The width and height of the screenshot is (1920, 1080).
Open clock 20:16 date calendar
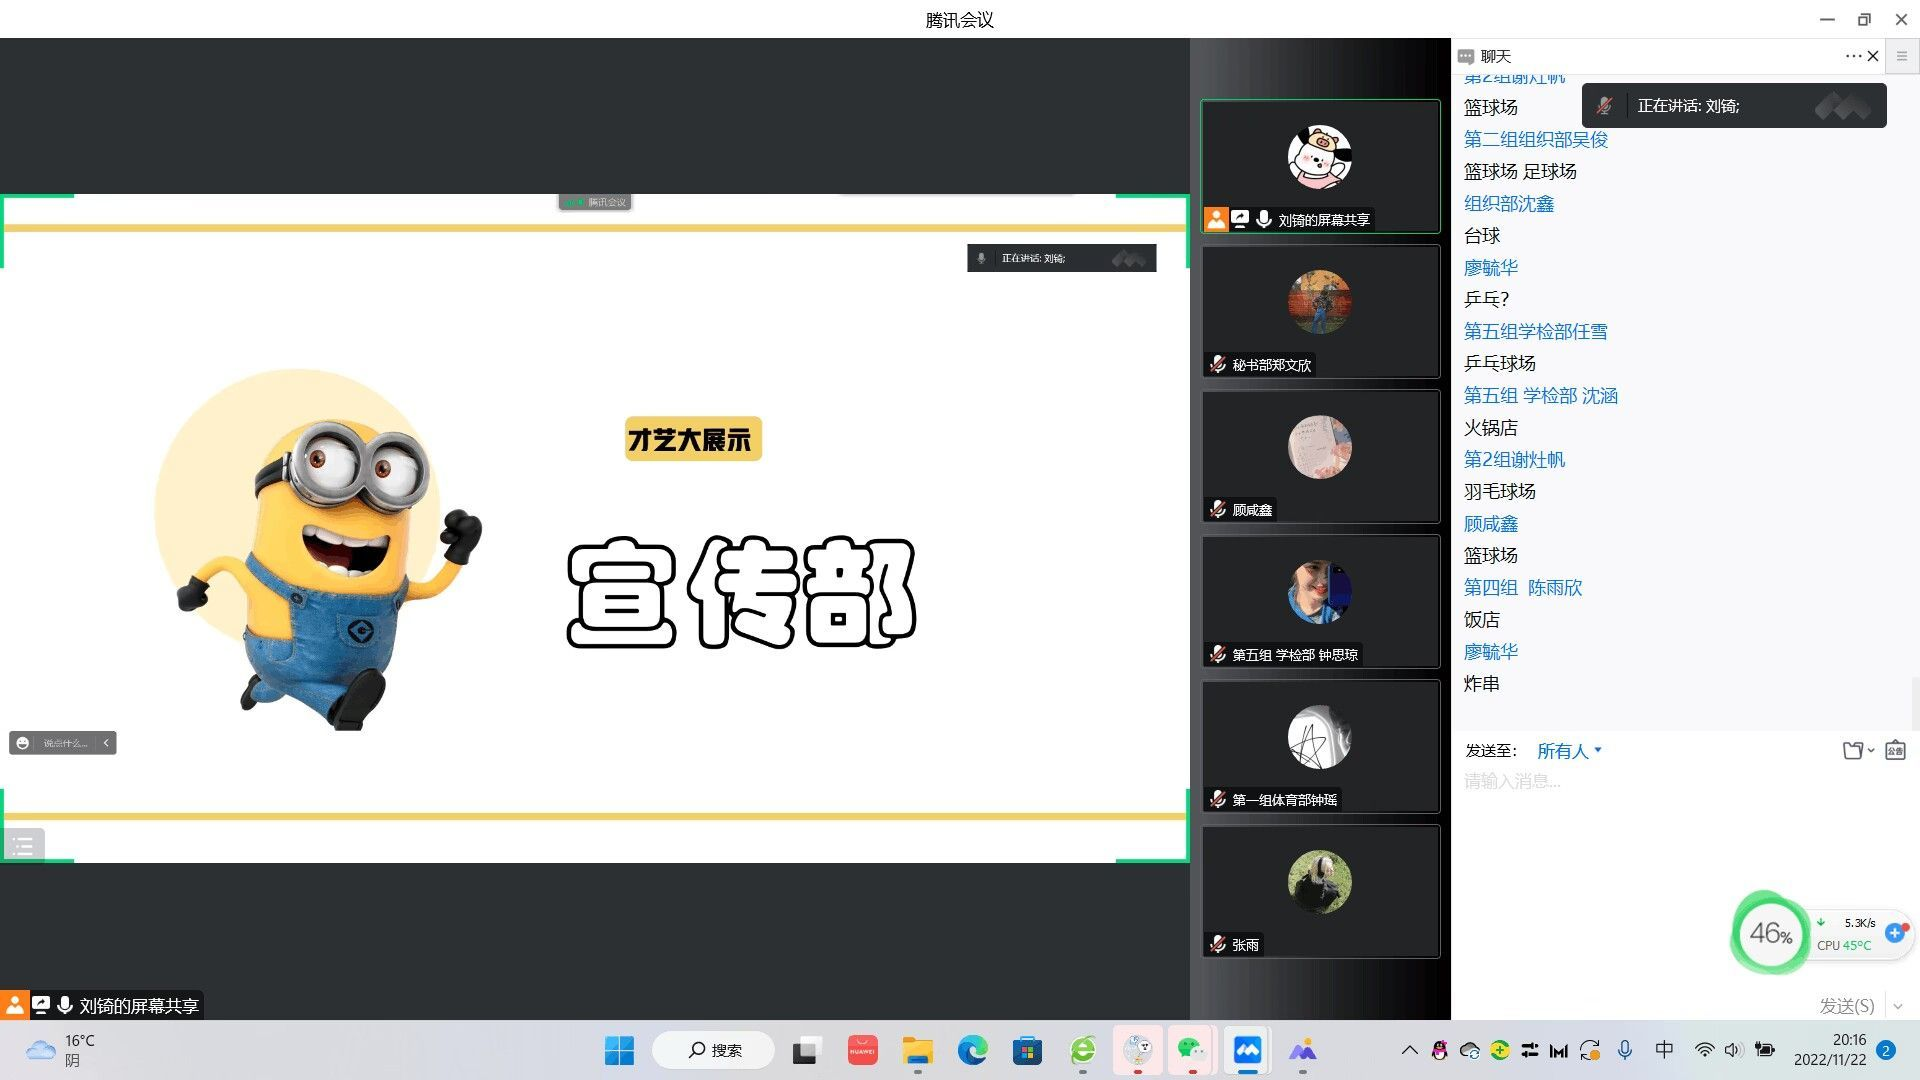[x=1829, y=1050]
